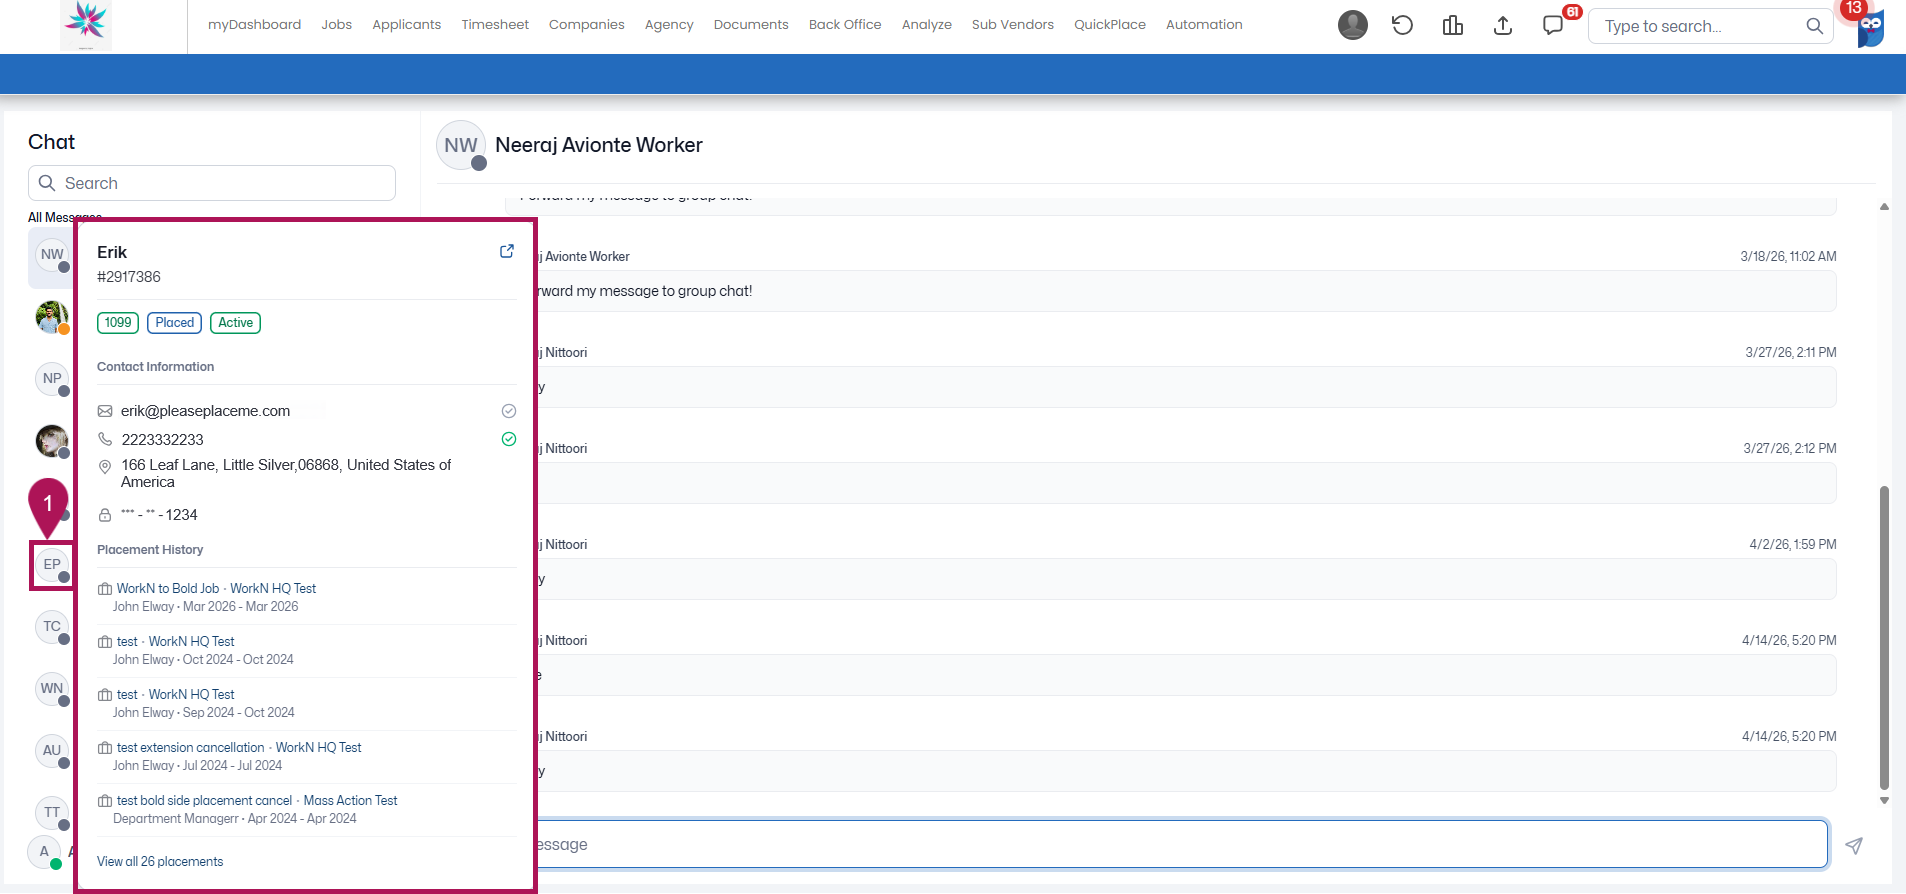Click Neeraj Avionte Worker conversation title
Viewport: 1906px width, 894px height.
(x=599, y=145)
